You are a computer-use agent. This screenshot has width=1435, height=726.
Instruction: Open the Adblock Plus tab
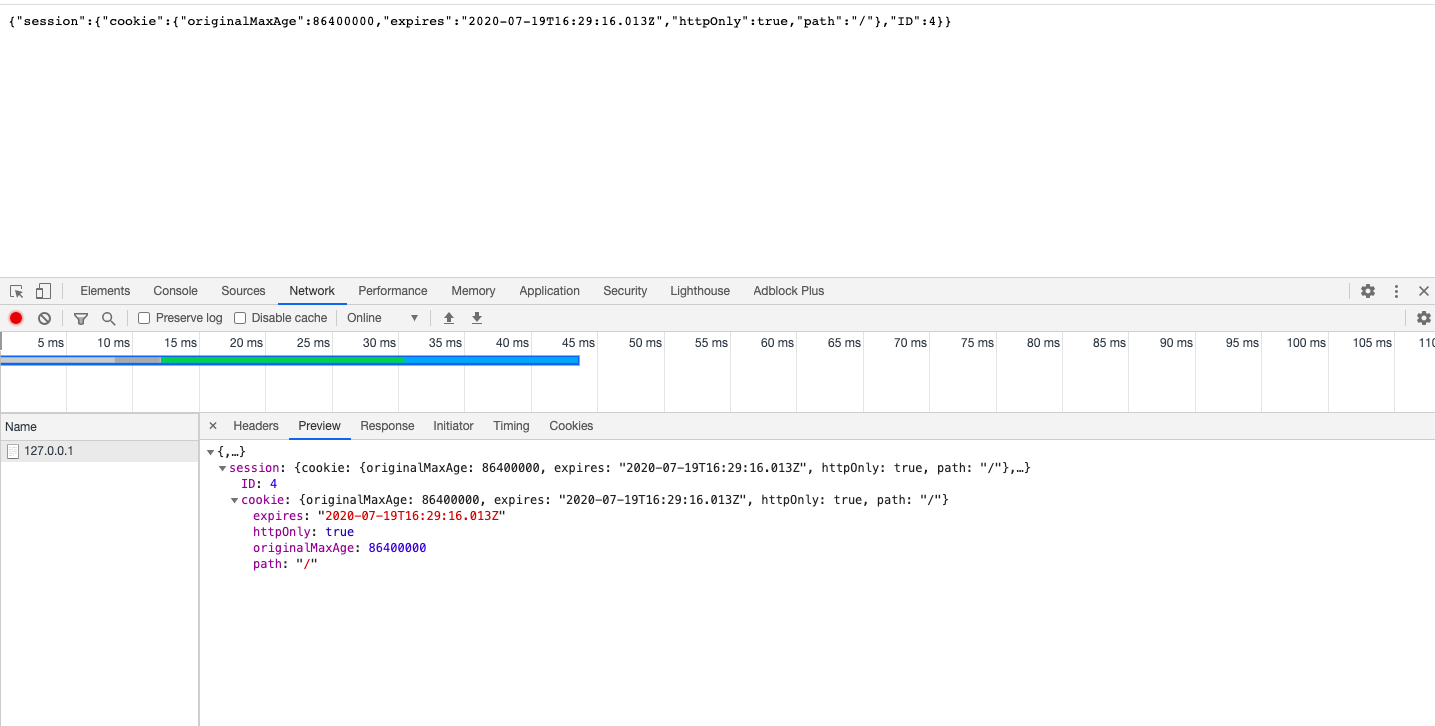point(789,291)
